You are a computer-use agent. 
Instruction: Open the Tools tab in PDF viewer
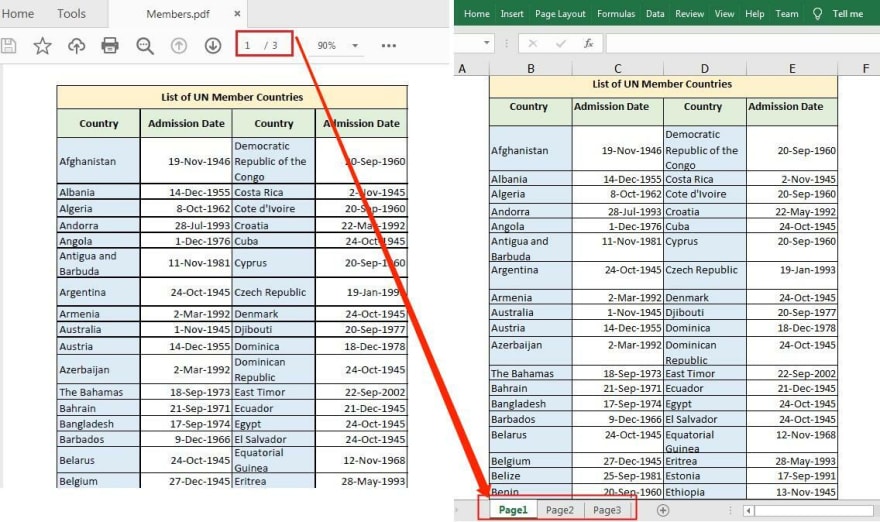coord(71,13)
